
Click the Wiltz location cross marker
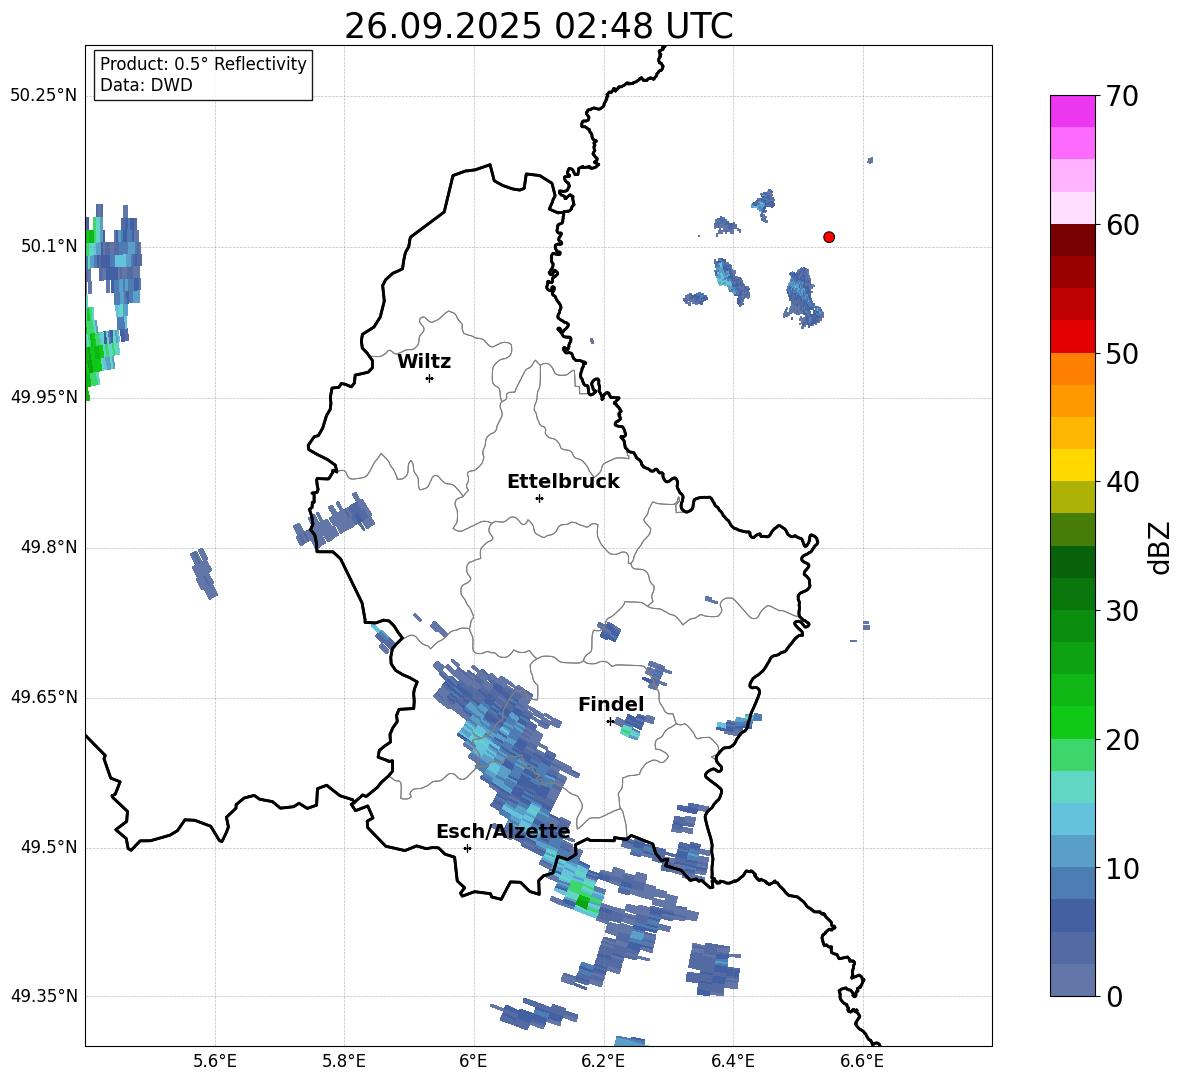429,378
